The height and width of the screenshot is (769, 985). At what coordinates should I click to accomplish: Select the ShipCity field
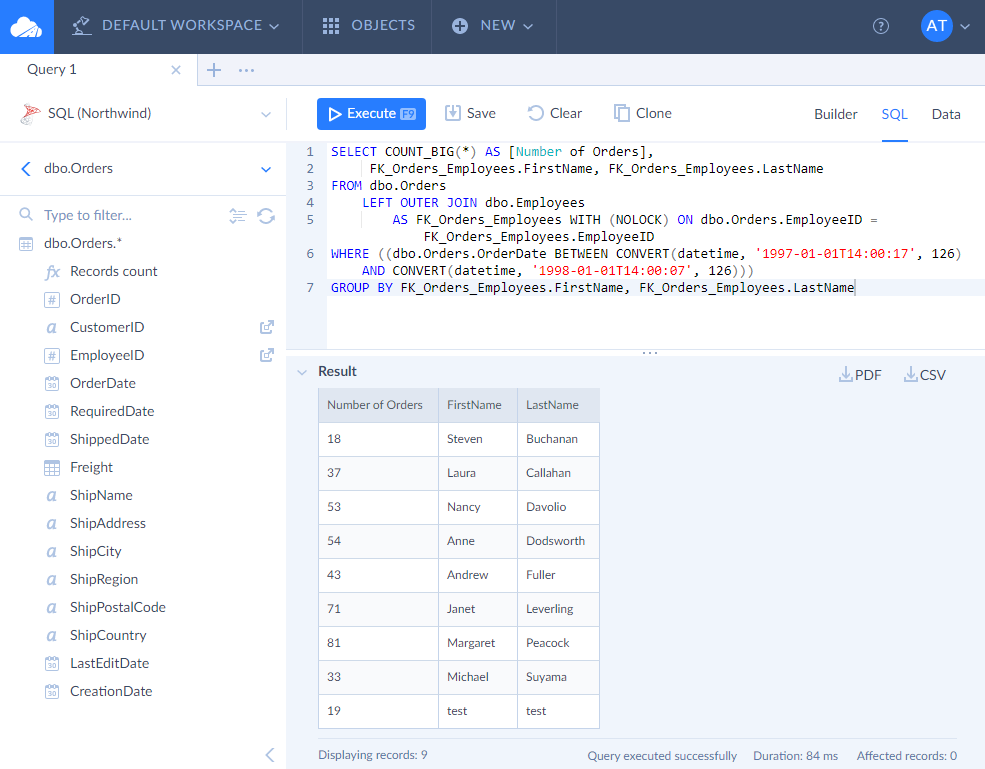(95, 552)
